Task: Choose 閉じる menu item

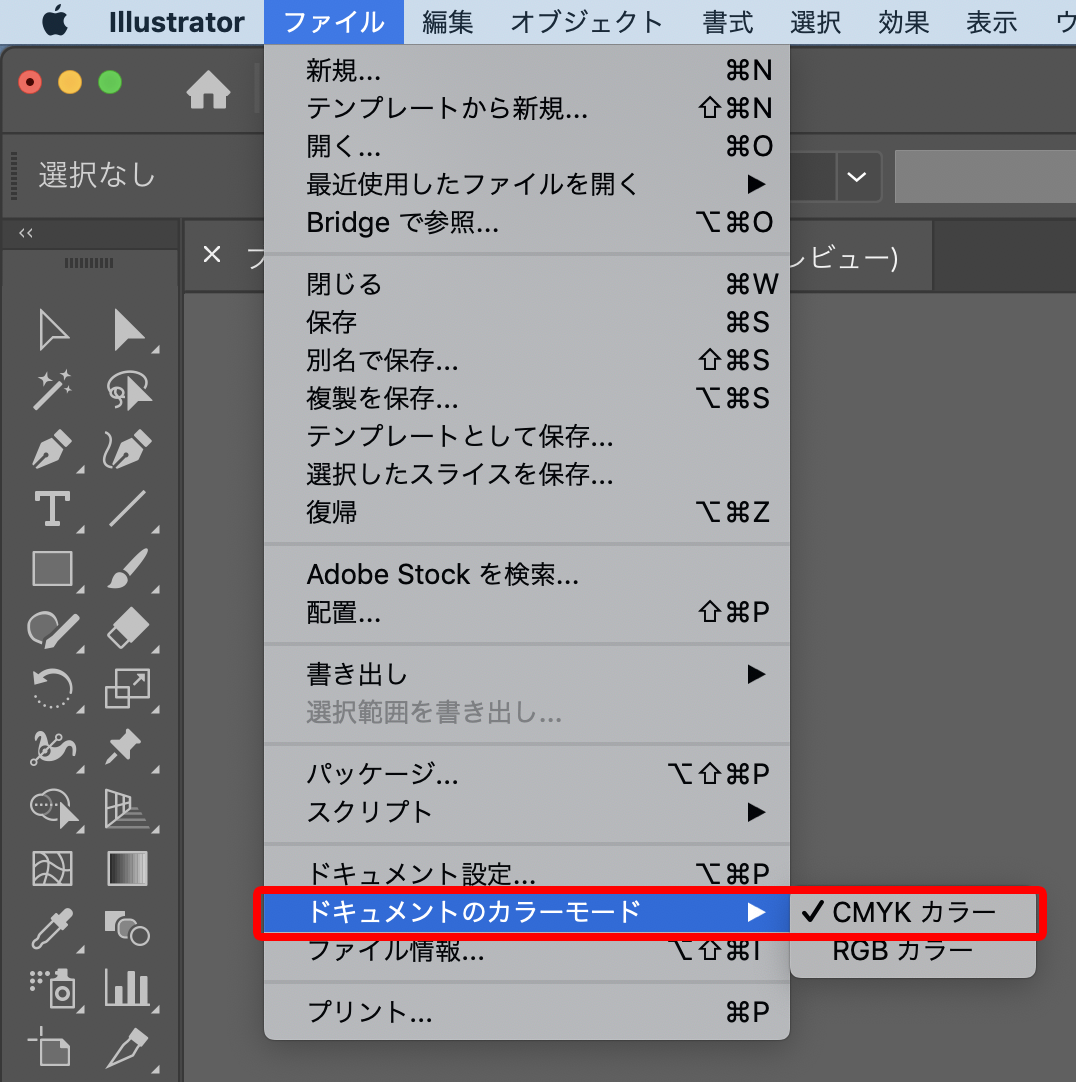Action: click(527, 284)
